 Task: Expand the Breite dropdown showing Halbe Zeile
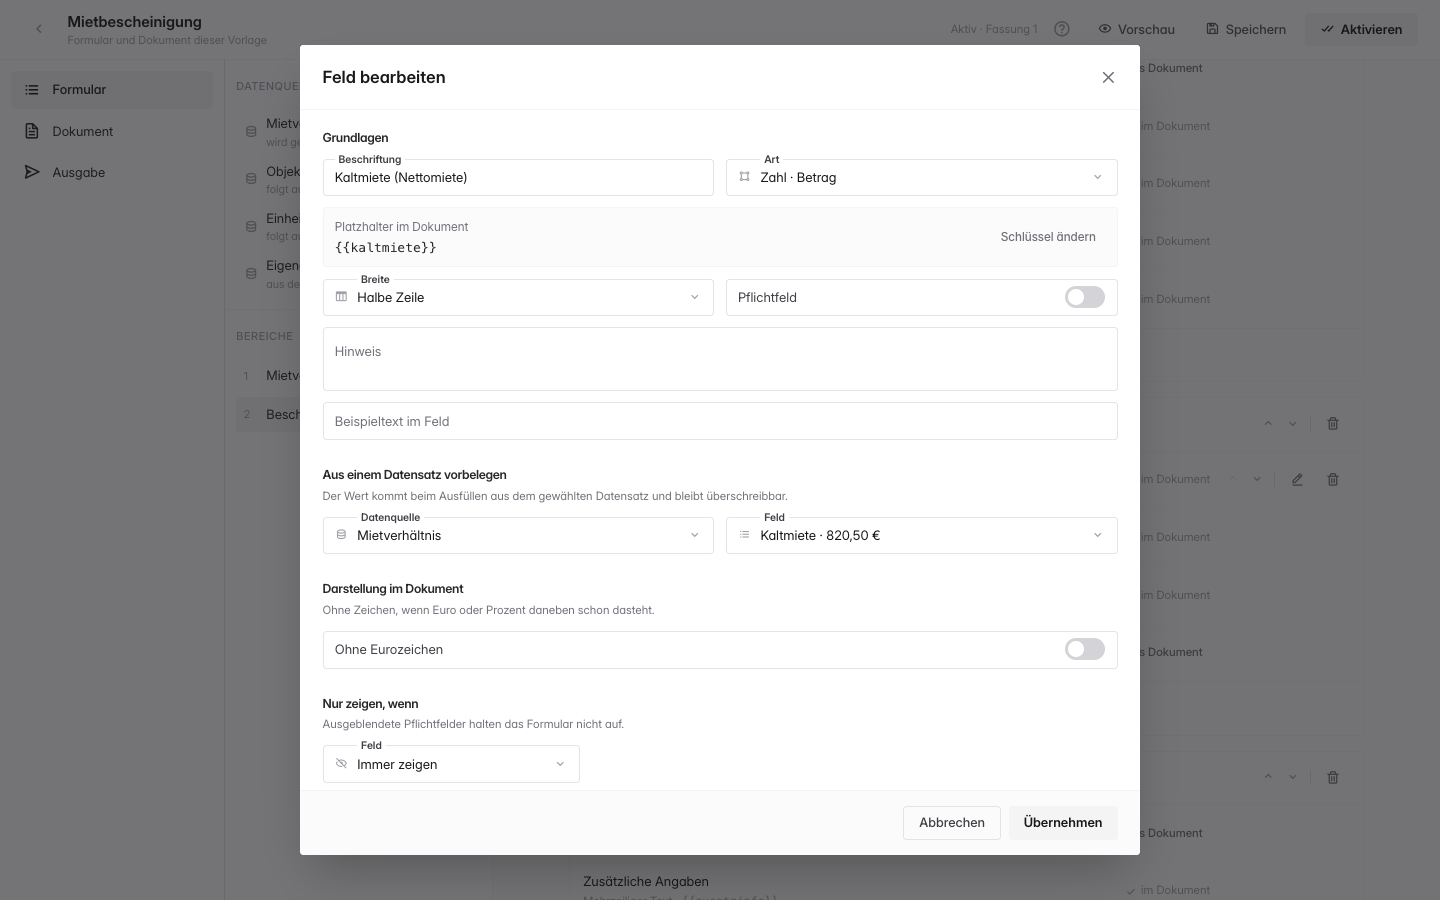[518, 297]
